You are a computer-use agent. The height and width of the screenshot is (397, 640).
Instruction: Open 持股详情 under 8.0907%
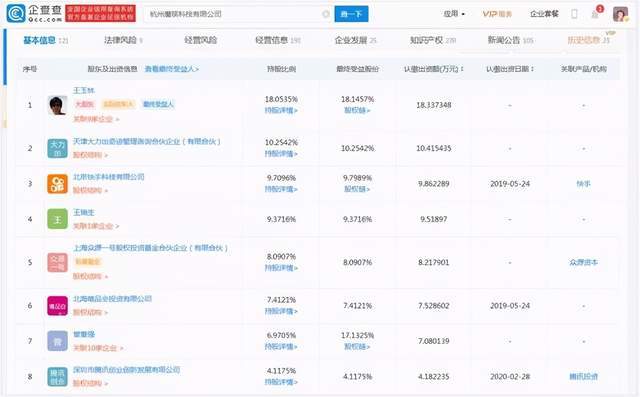coord(281,268)
